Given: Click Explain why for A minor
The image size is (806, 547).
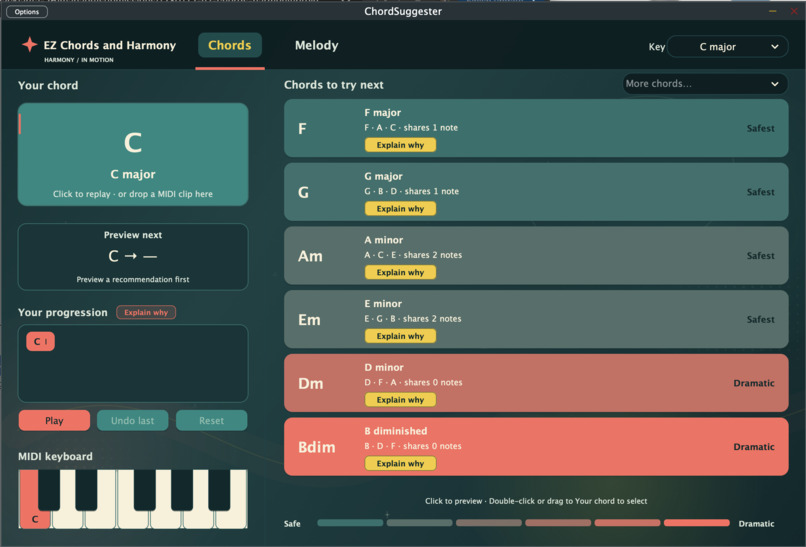Looking at the screenshot, I should pos(400,272).
